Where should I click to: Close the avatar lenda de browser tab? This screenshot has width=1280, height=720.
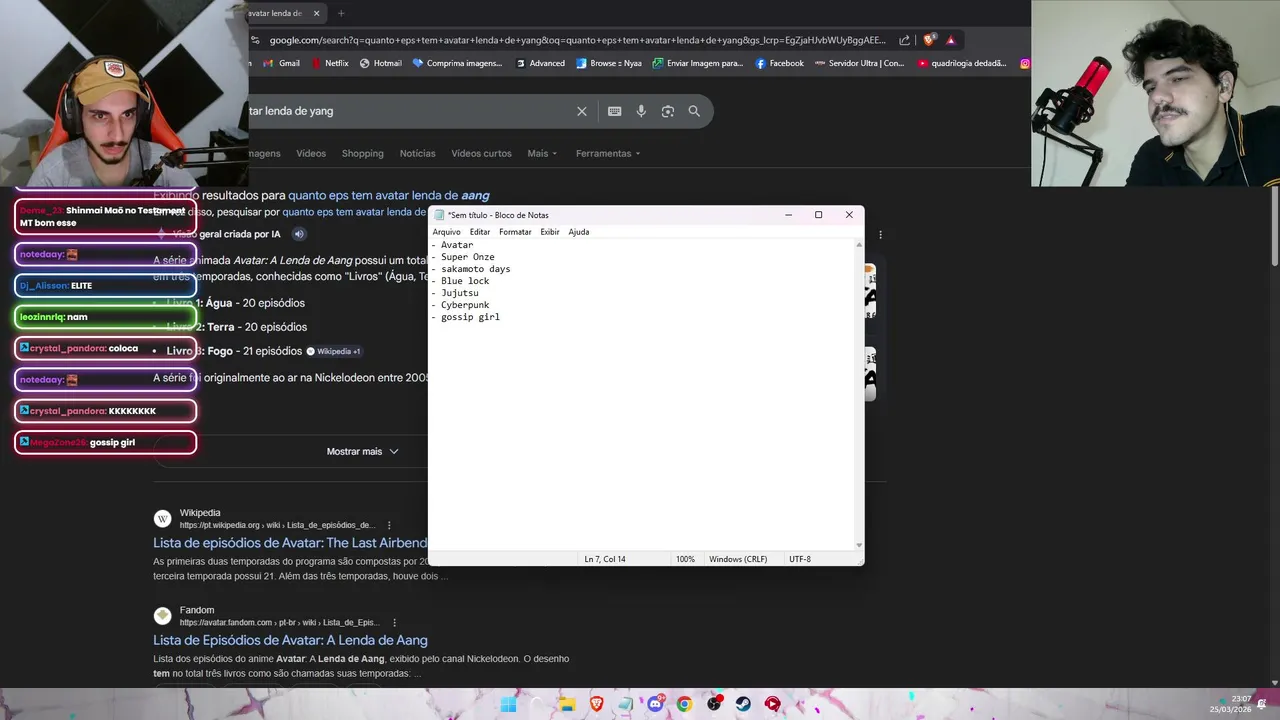click(x=316, y=13)
